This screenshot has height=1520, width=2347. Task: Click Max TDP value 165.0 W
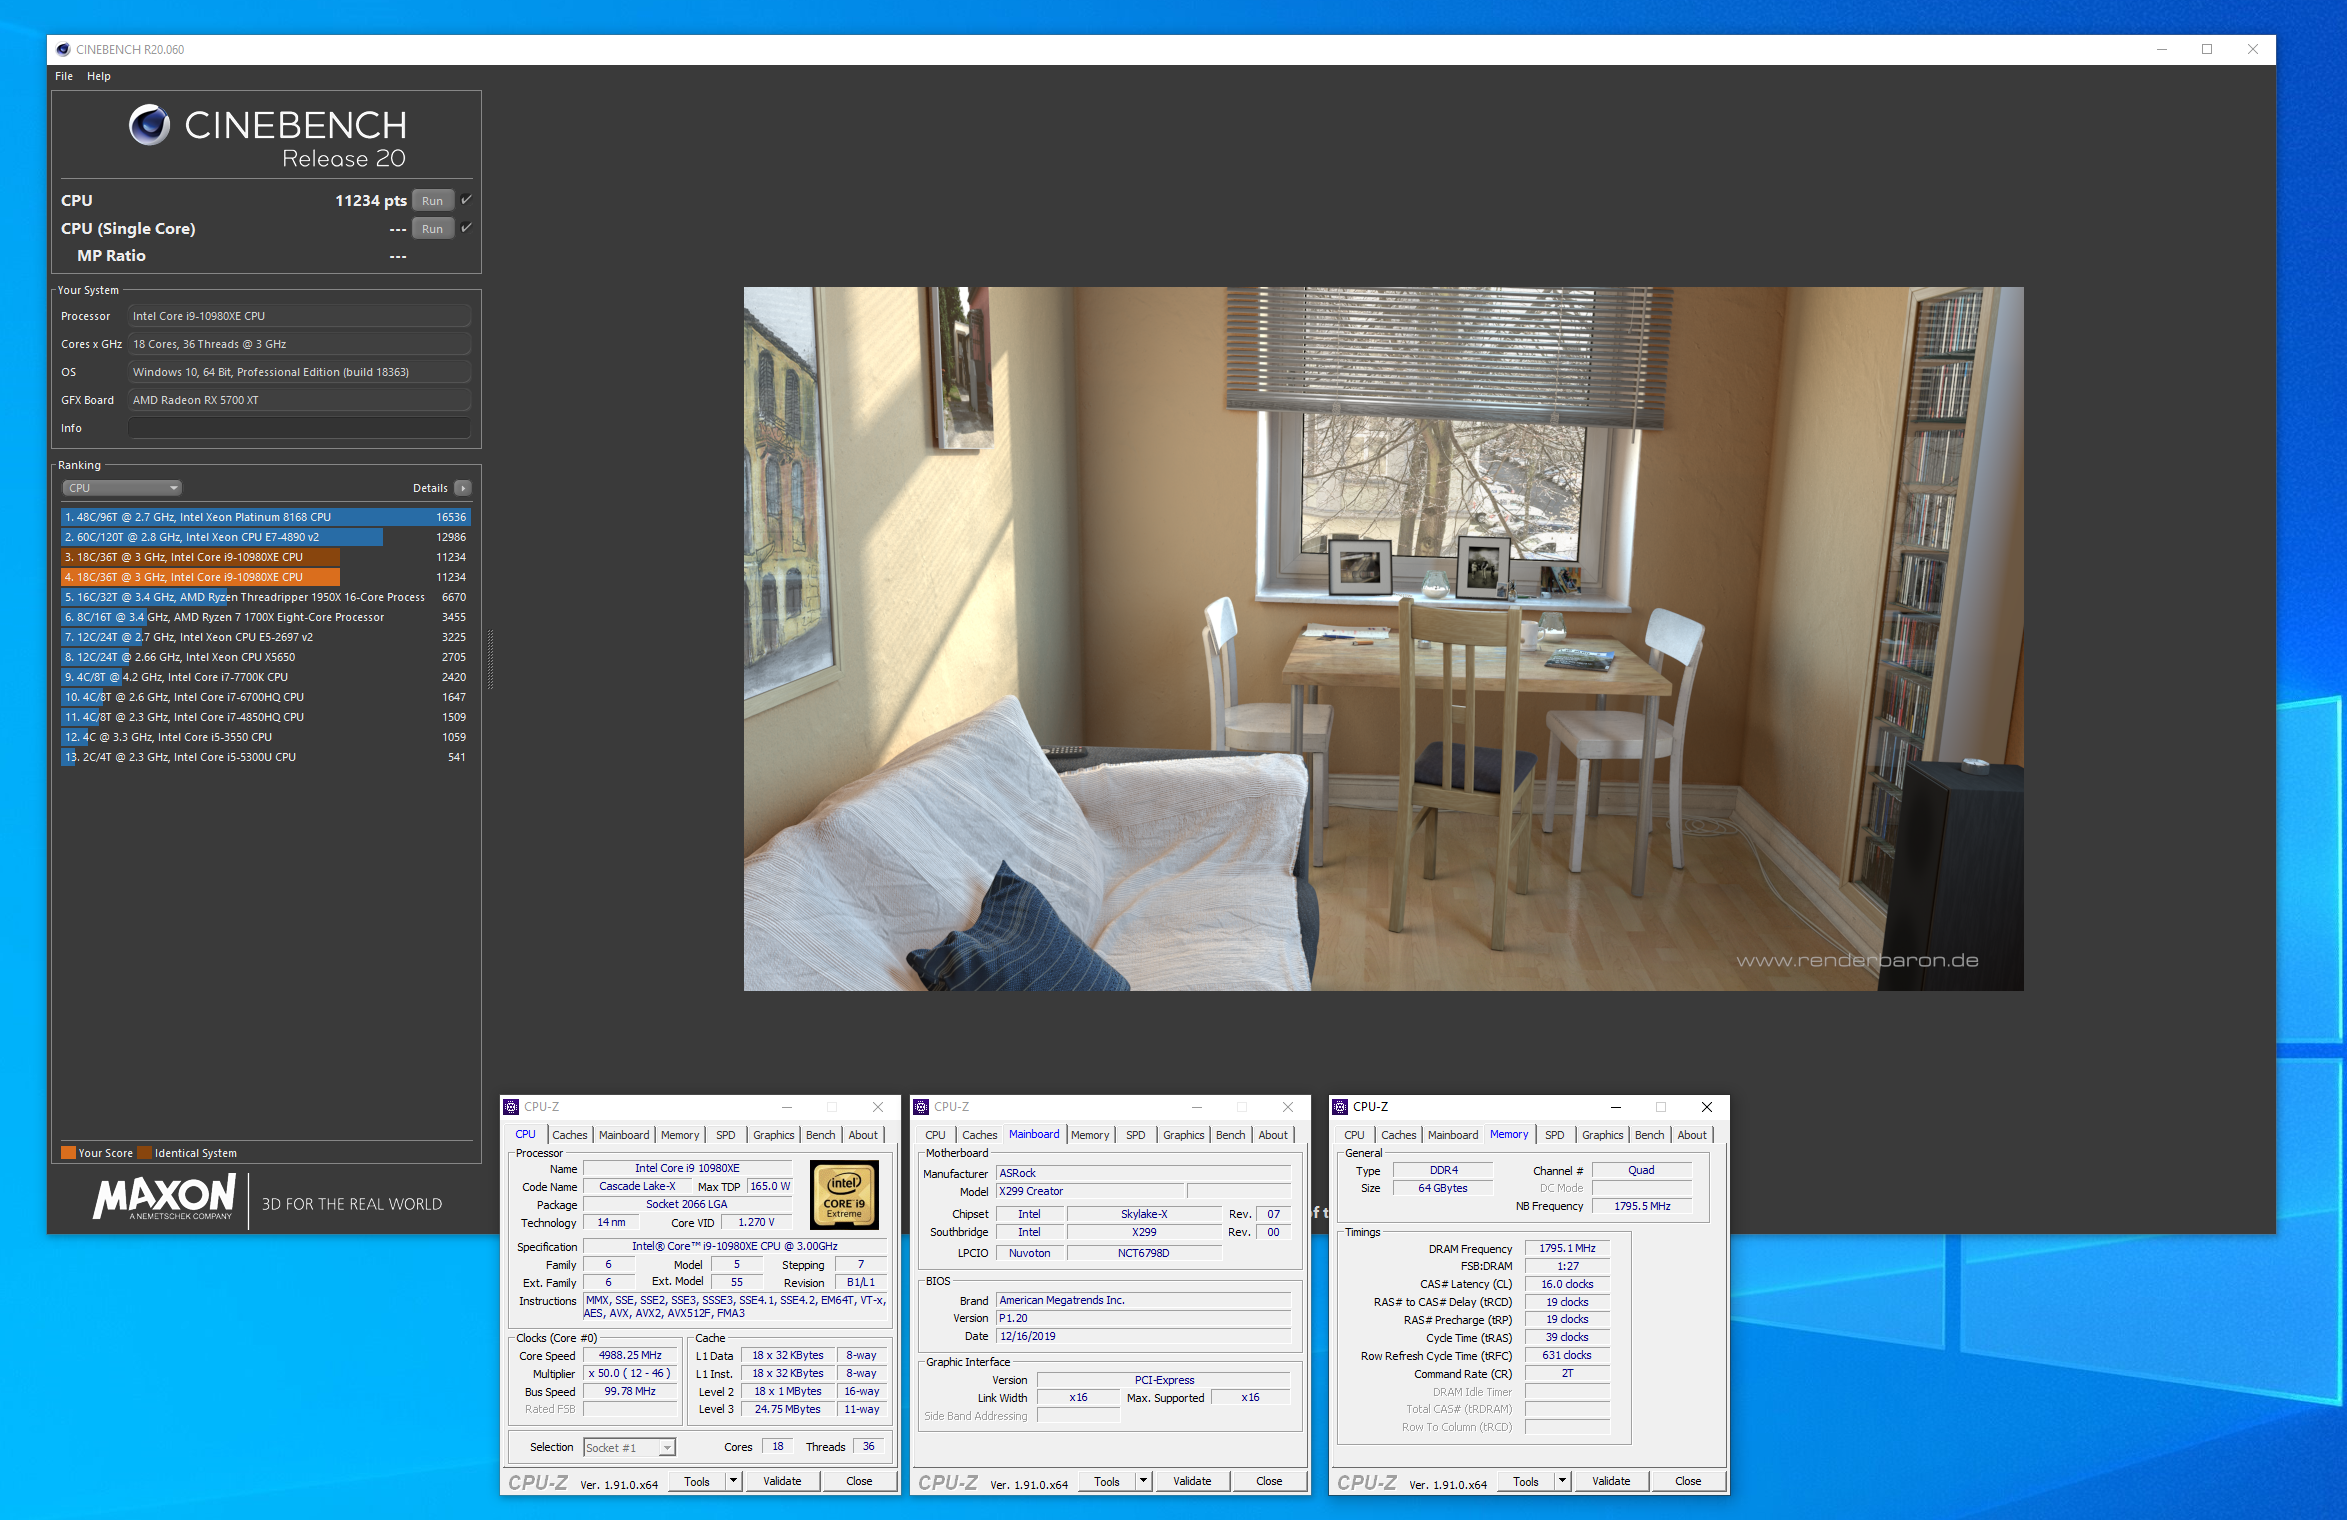pyautogui.click(x=770, y=1187)
